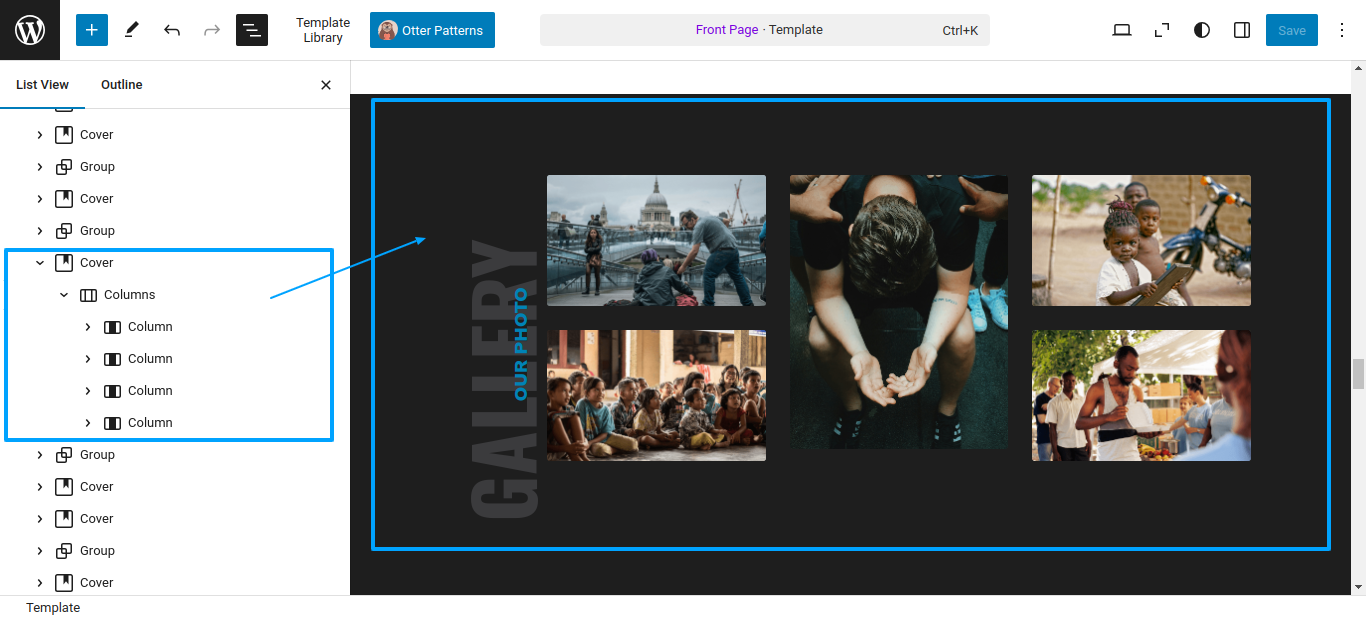Select the cathedral bridge photo
Viewport: 1366px width, 620px height.
[x=656, y=240]
